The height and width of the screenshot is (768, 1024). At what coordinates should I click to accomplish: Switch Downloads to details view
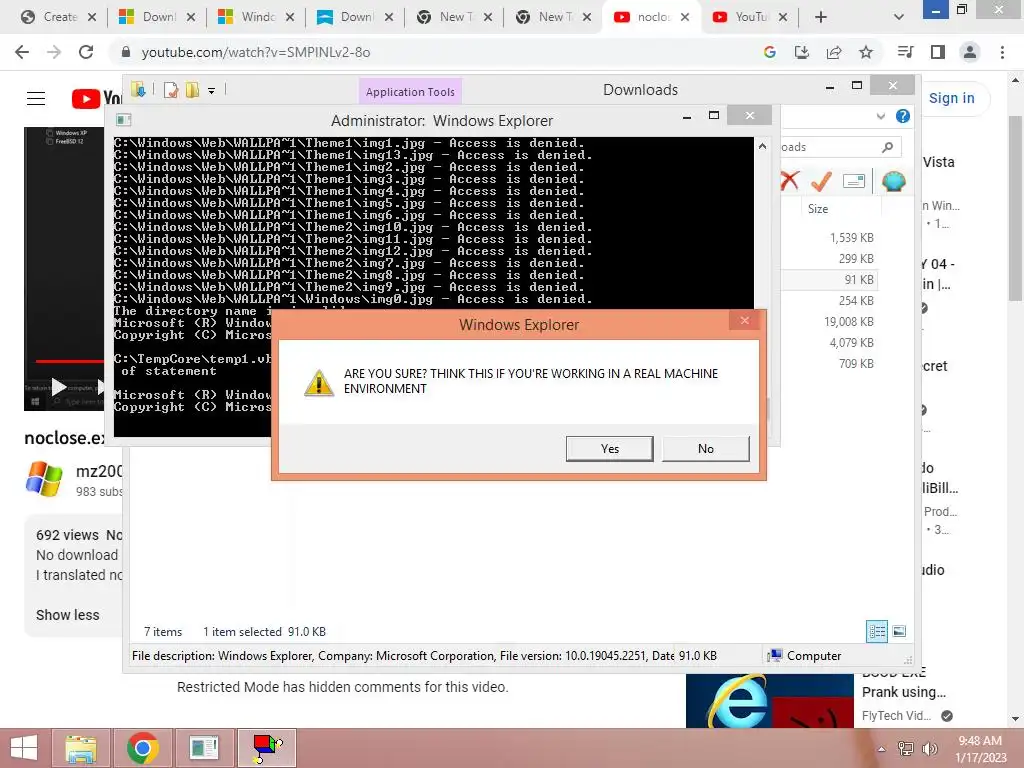click(877, 631)
